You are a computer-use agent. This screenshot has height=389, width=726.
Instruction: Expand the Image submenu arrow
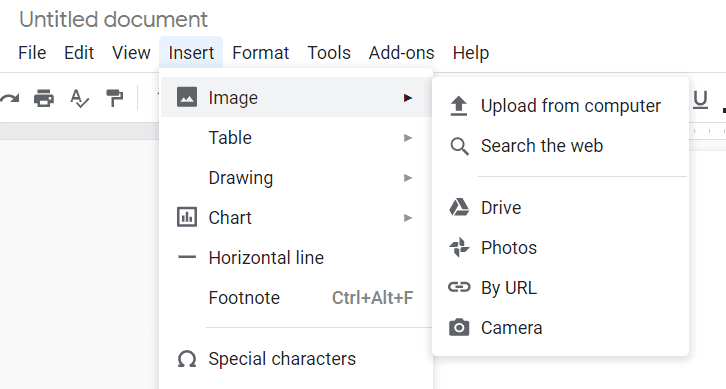coord(407,98)
